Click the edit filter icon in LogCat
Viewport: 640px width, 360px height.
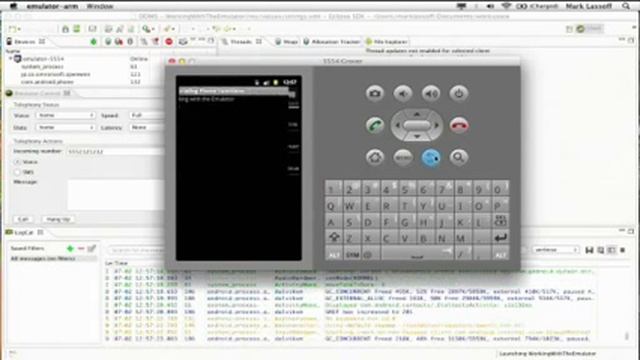pyautogui.click(x=92, y=248)
